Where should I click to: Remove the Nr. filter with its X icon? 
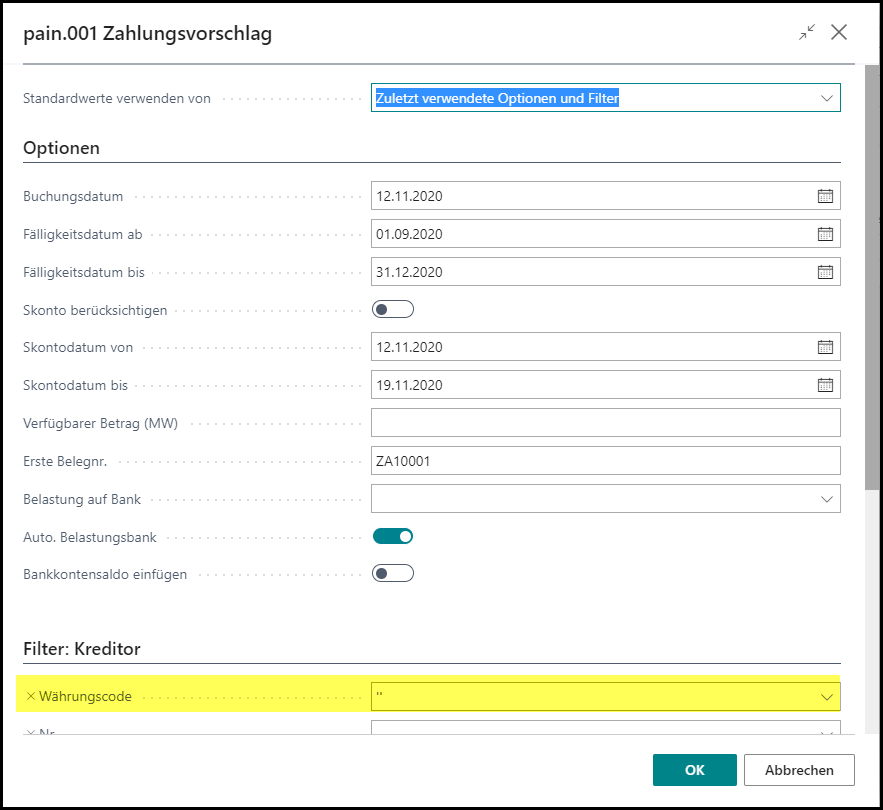click(30, 733)
